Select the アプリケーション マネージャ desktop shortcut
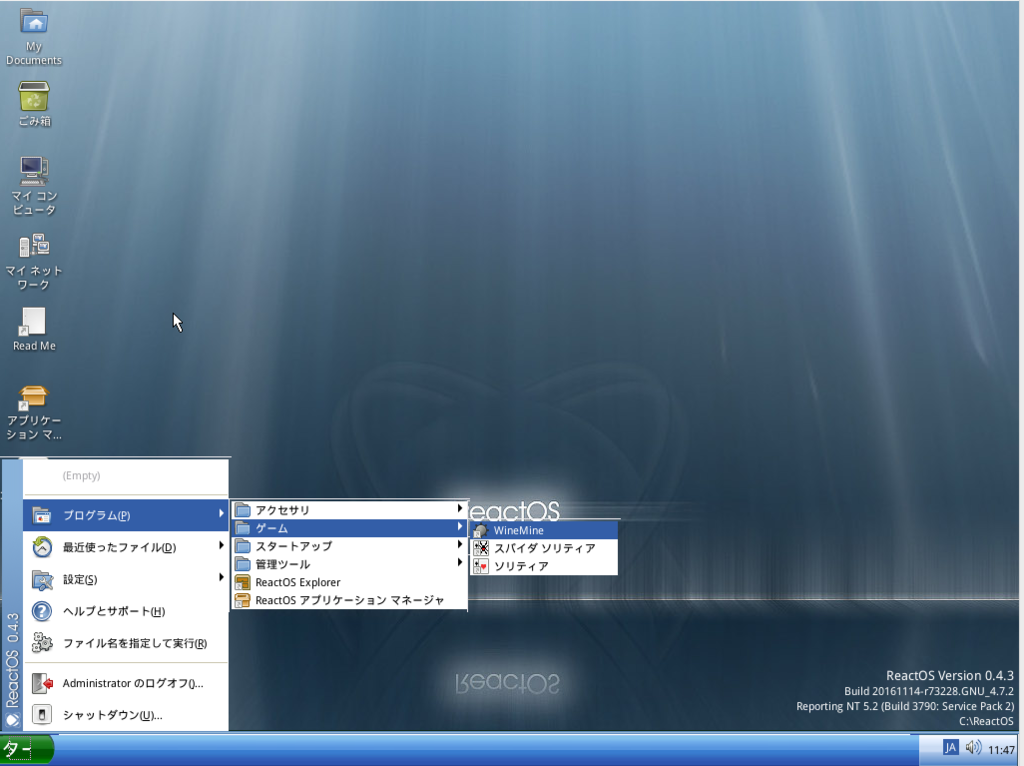The width and height of the screenshot is (1024, 766). pyautogui.click(x=34, y=412)
